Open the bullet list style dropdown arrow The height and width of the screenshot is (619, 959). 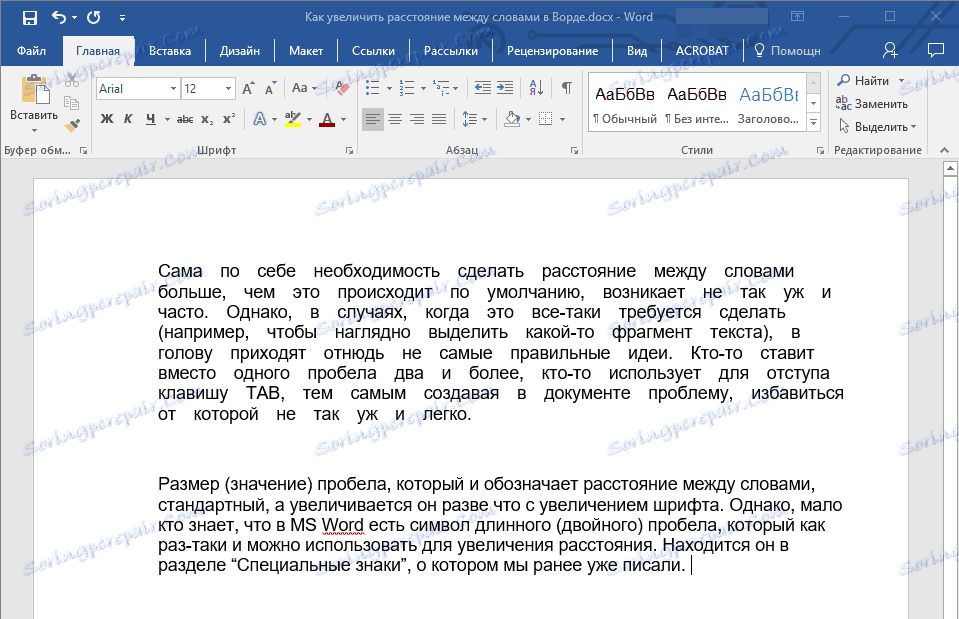click(388, 88)
